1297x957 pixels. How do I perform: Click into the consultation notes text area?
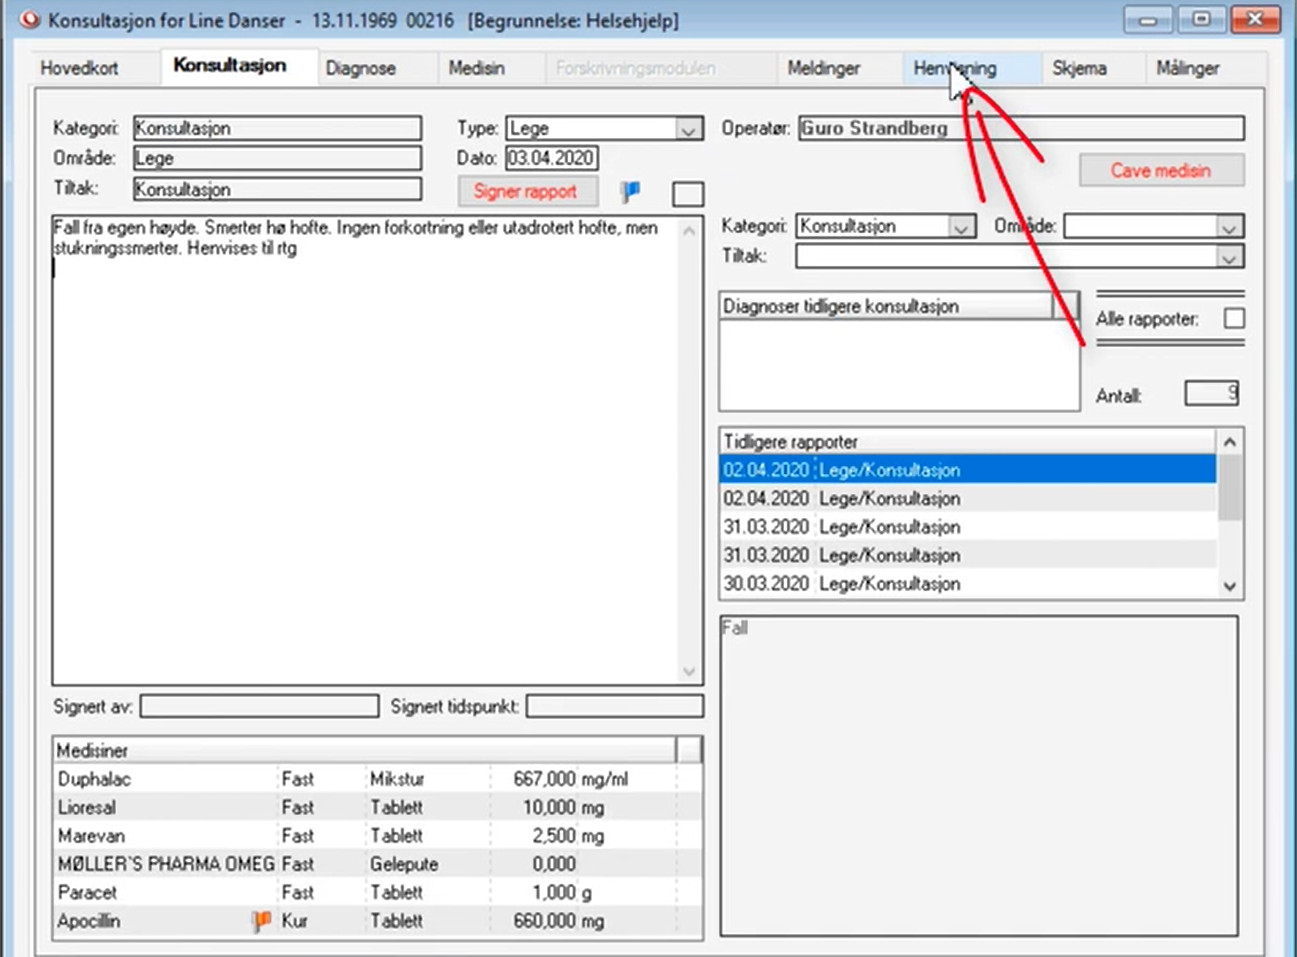(367, 450)
